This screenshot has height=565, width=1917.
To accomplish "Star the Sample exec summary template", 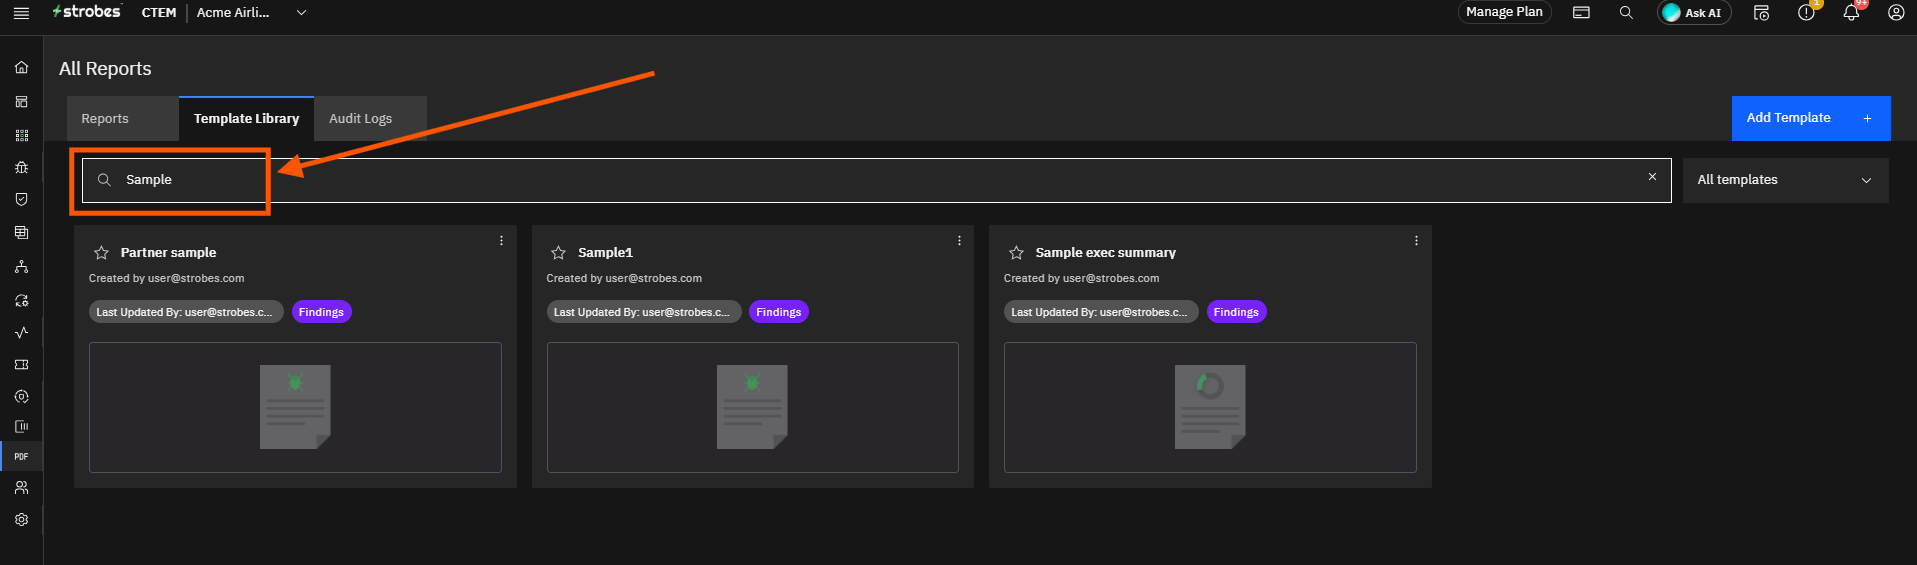I will click(1016, 253).
